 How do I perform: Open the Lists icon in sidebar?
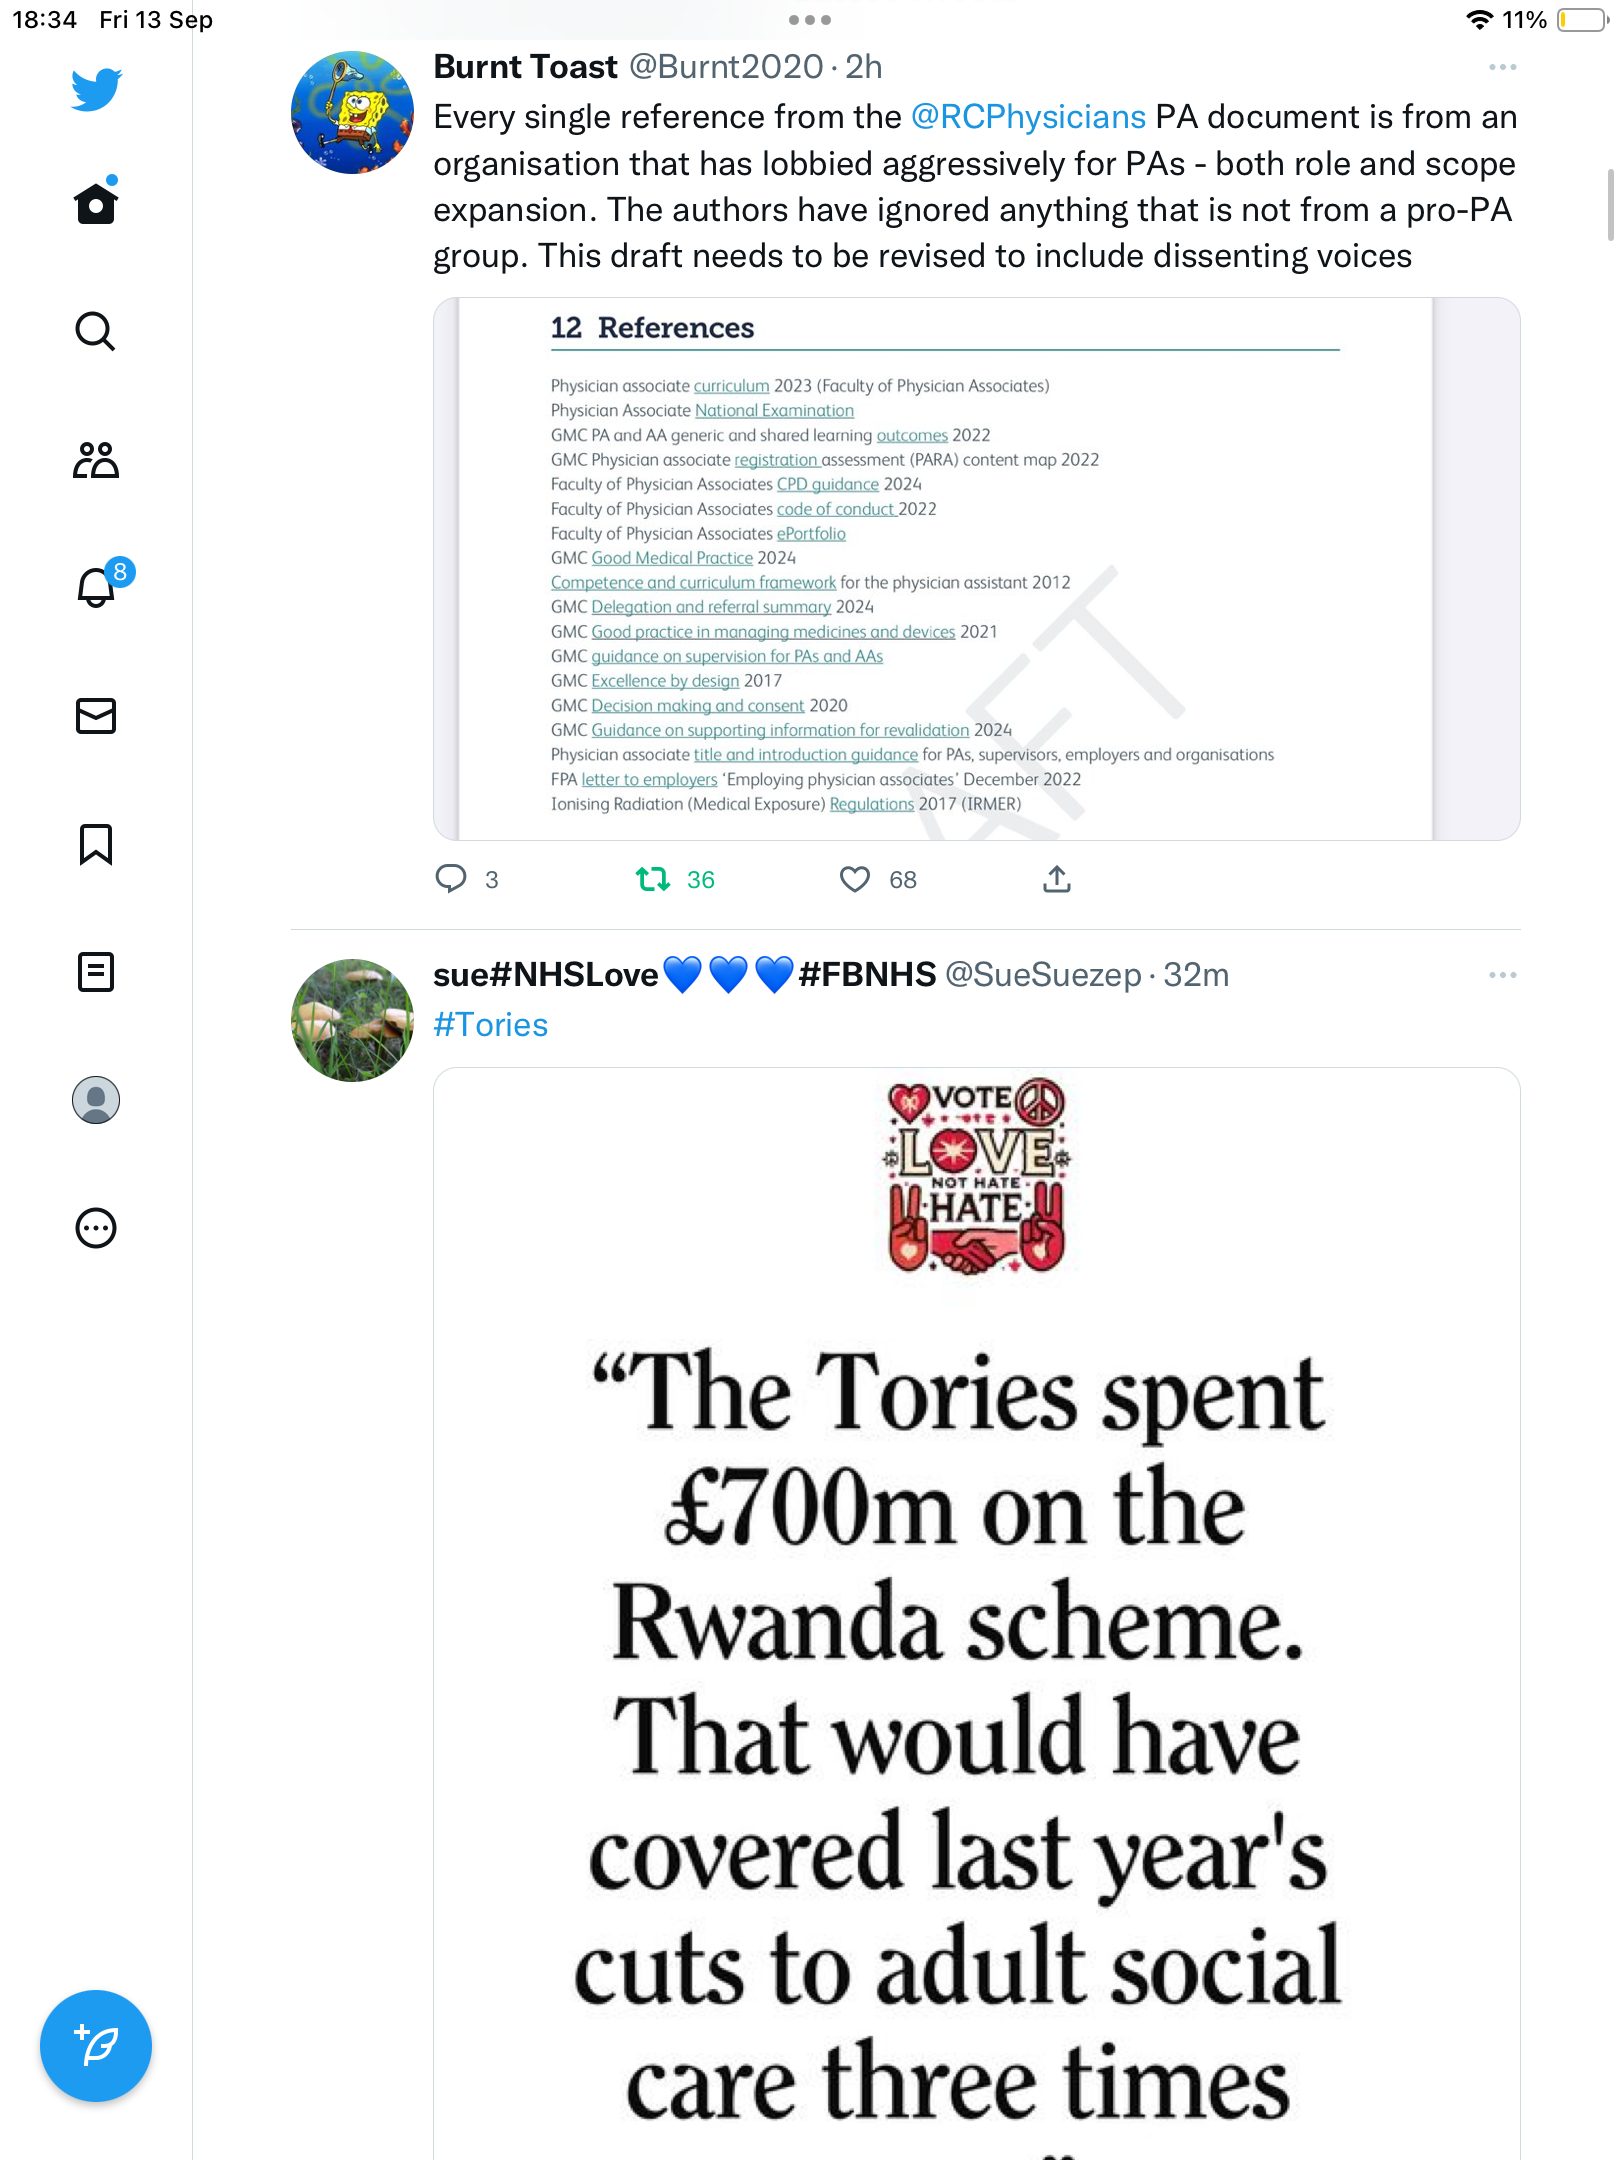[96, 972]
